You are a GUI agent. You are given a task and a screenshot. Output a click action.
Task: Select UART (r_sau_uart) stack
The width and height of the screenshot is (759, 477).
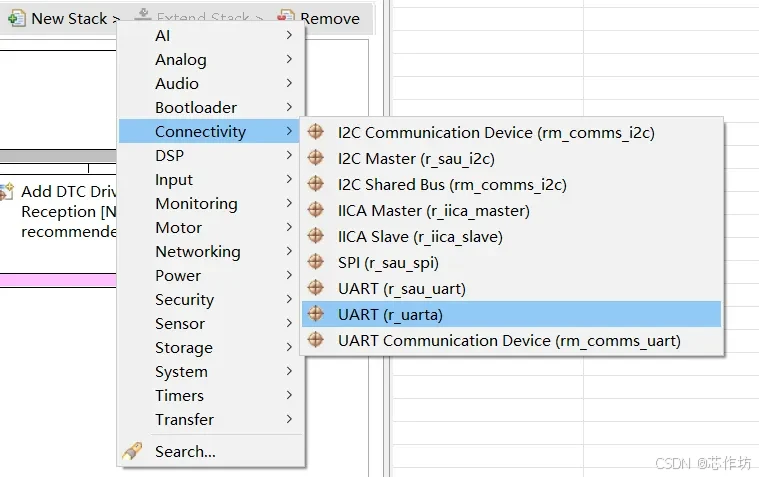pyautogui.click(x=512, y=288)
